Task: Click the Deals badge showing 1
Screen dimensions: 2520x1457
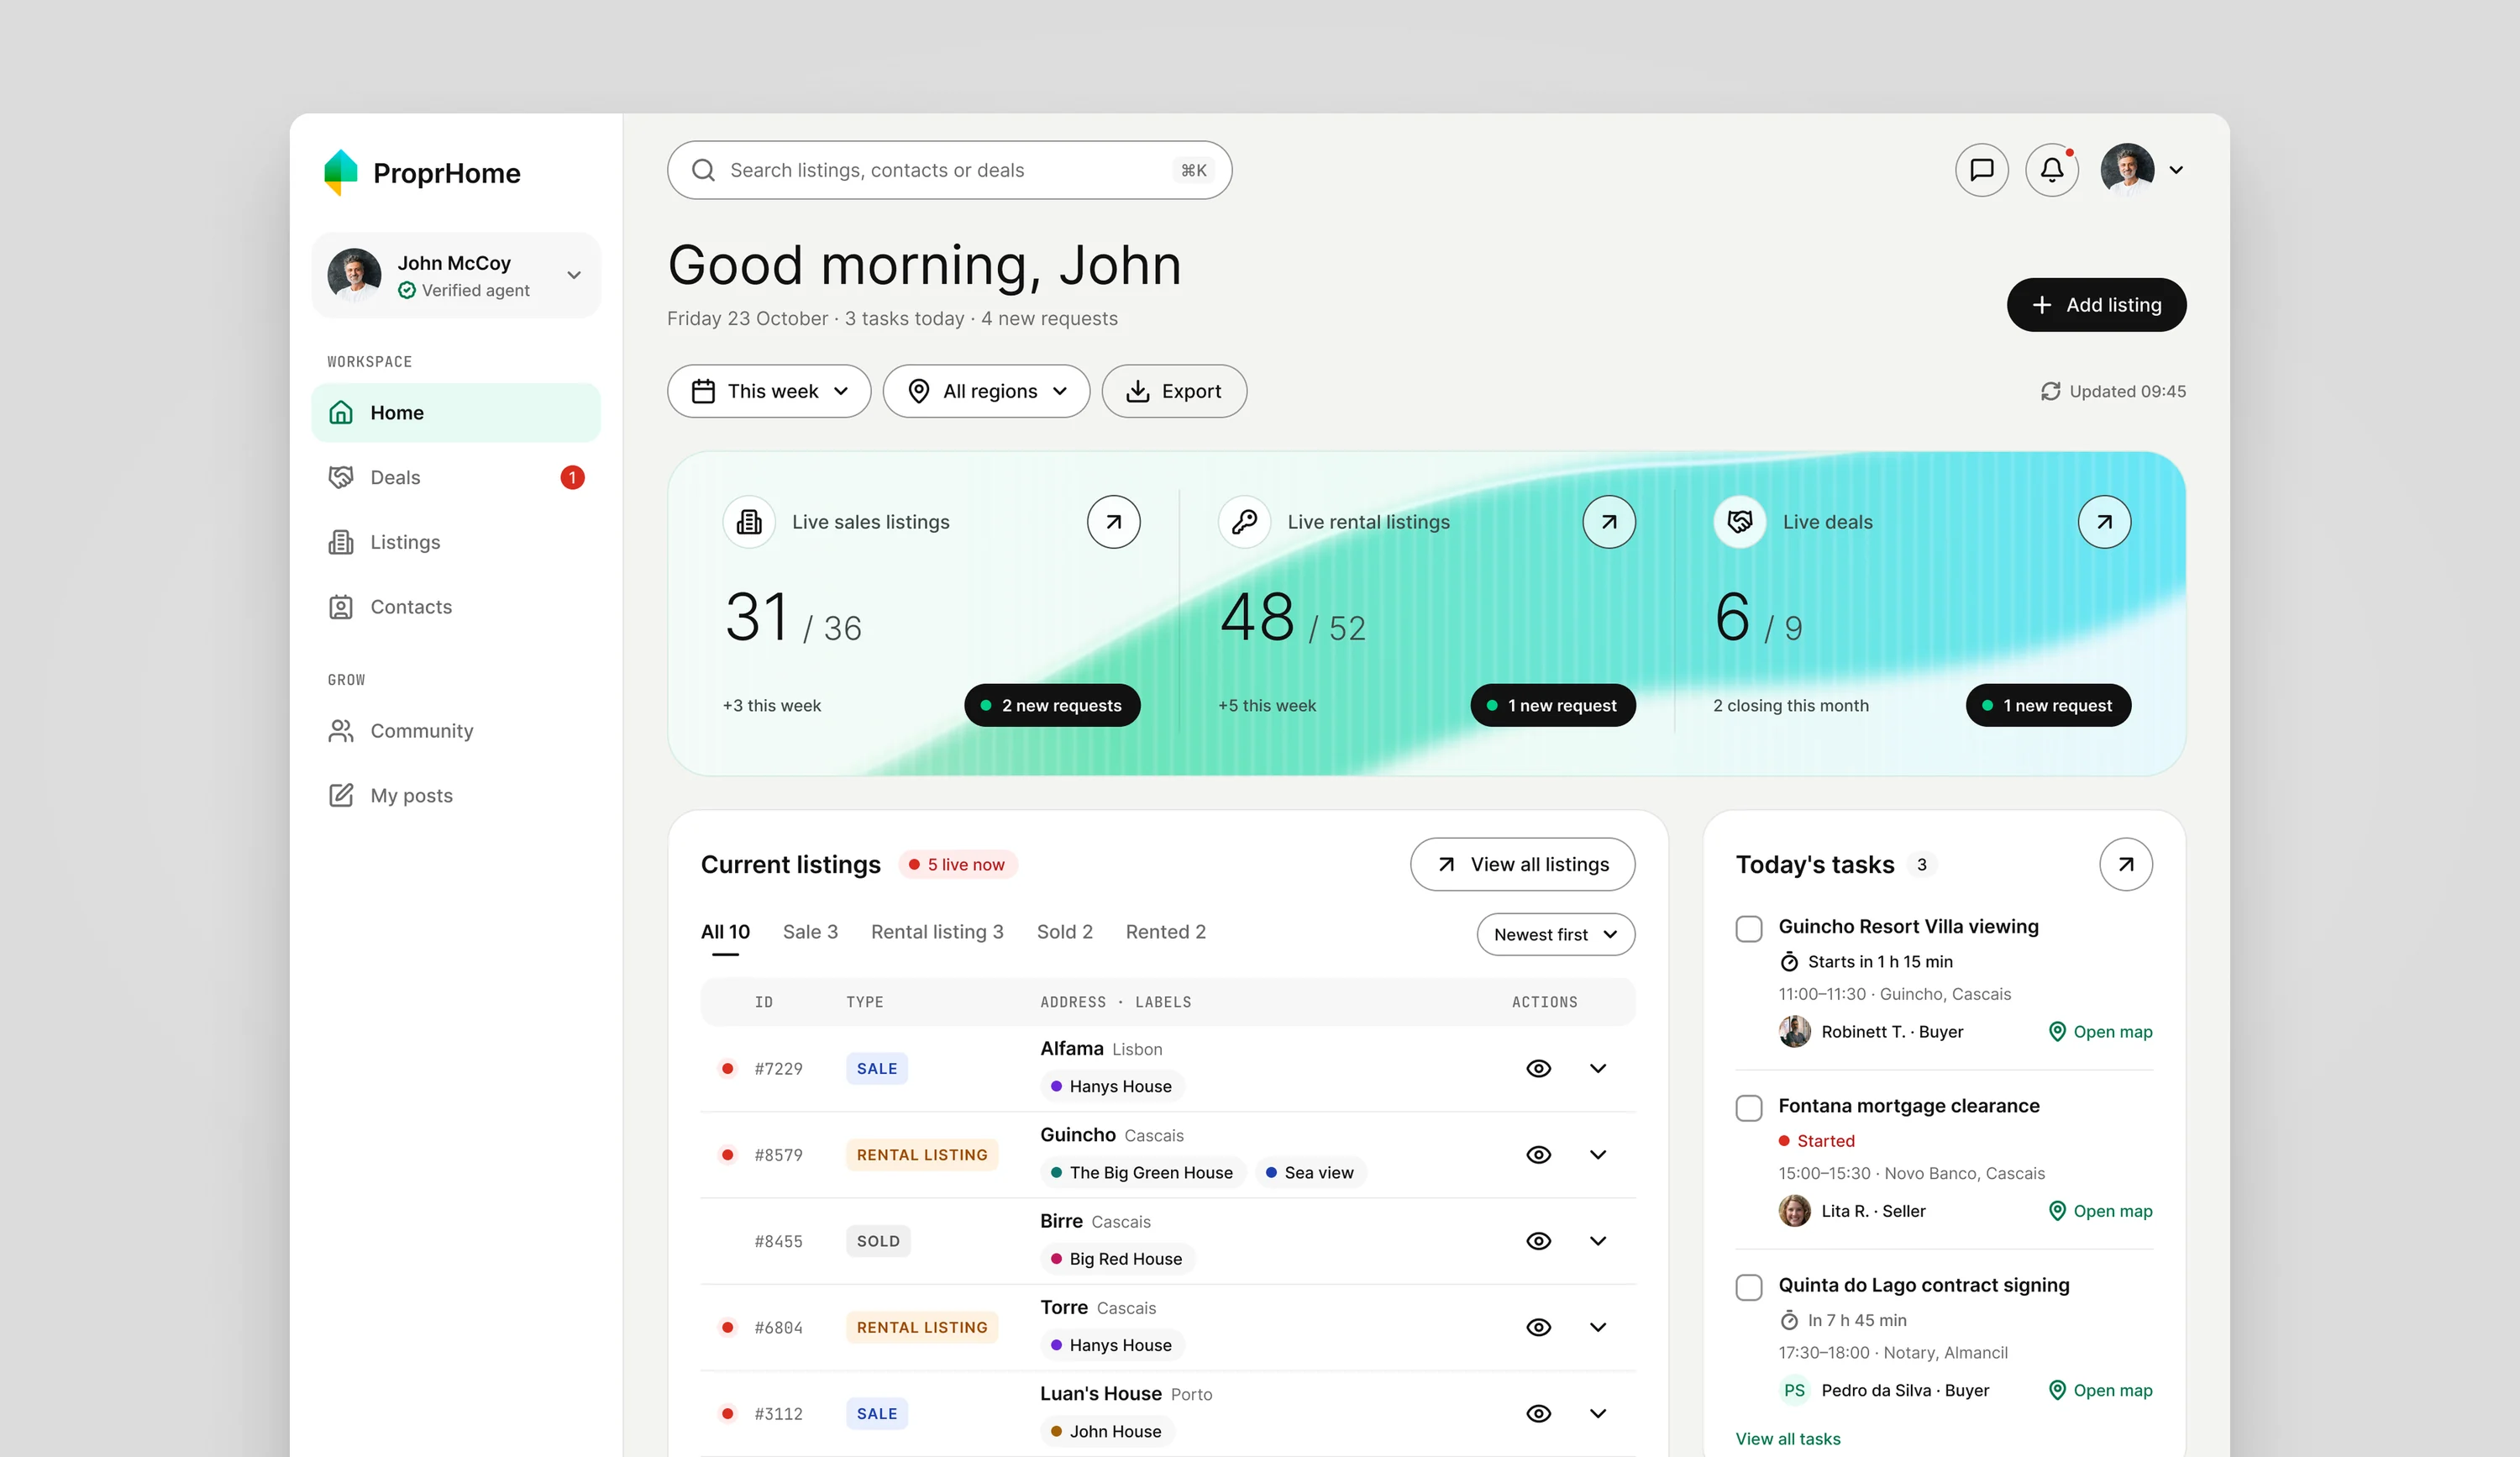Action: coord(572,477)
